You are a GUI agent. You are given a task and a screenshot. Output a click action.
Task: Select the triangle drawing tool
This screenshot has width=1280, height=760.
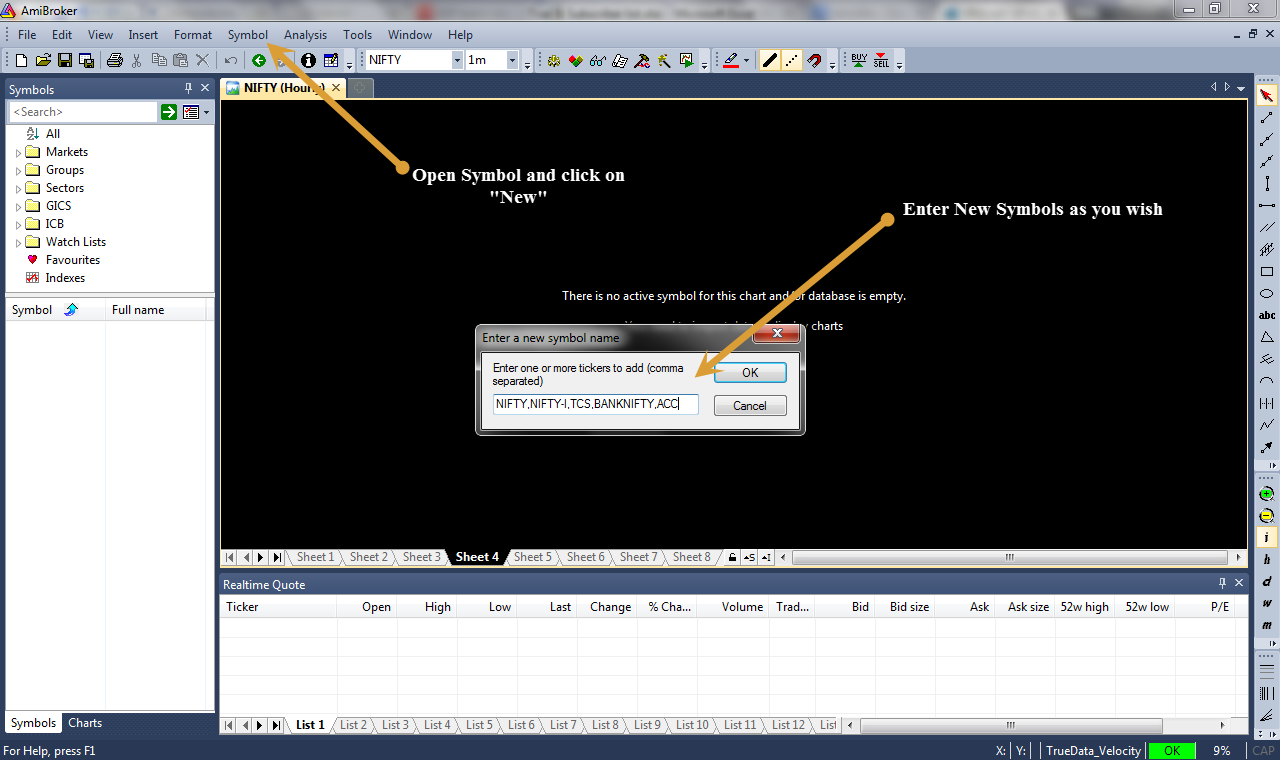point(1267,338)
